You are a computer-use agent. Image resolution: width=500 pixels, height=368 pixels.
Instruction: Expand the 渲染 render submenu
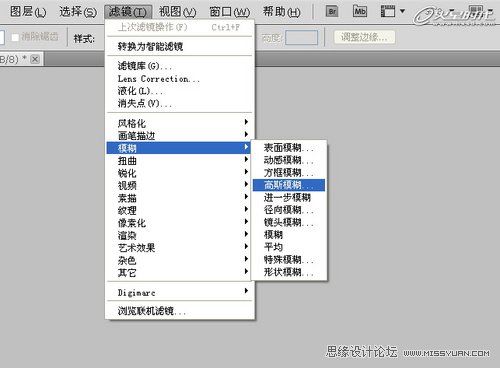click(178, 235)
